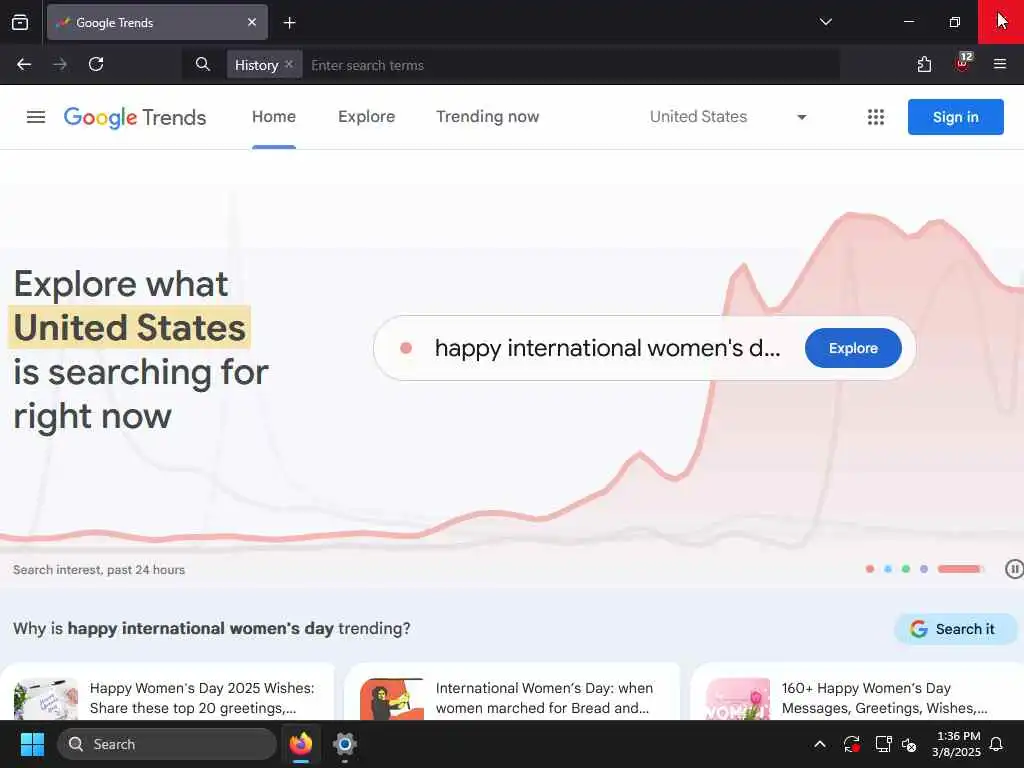Screen dimensions: 1024x768
Task: Close the Google Trends tab
Action: 252,22
